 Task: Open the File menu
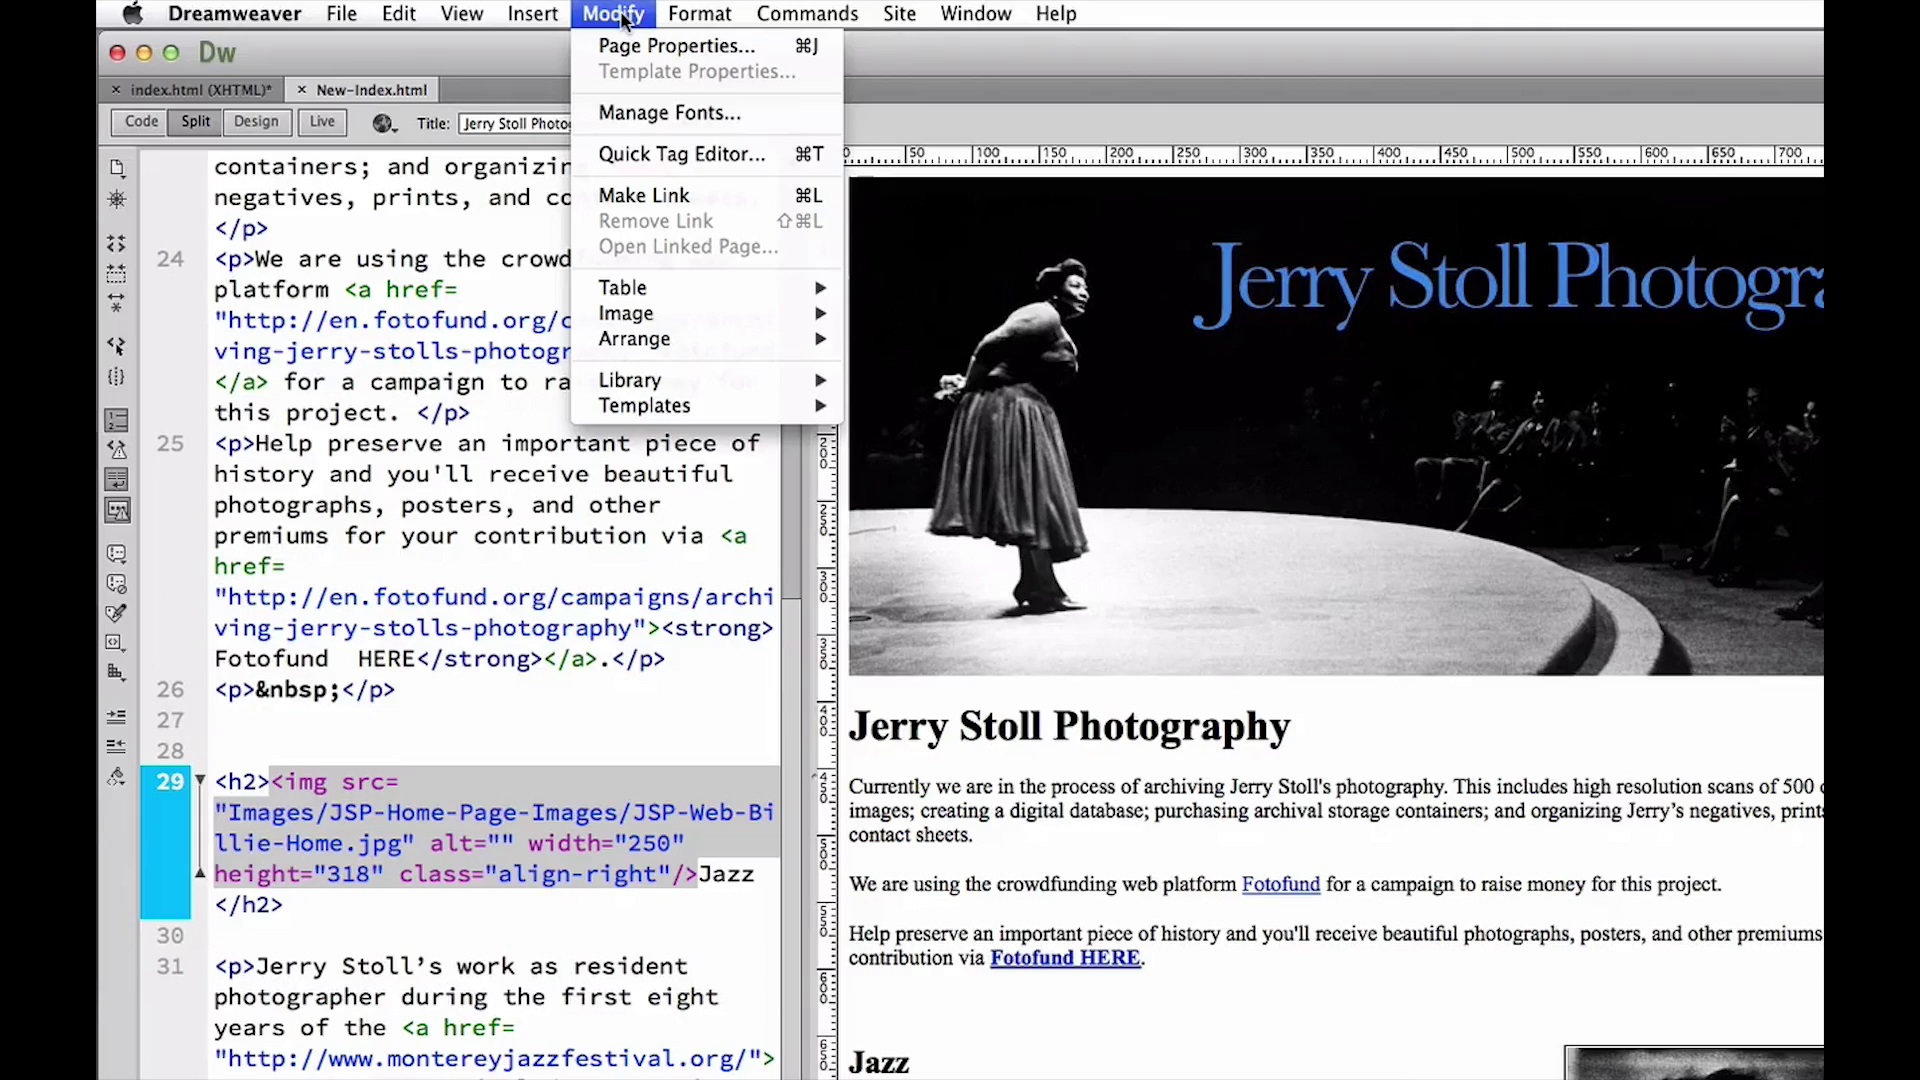pyautogui.click(x=341, y=14)
